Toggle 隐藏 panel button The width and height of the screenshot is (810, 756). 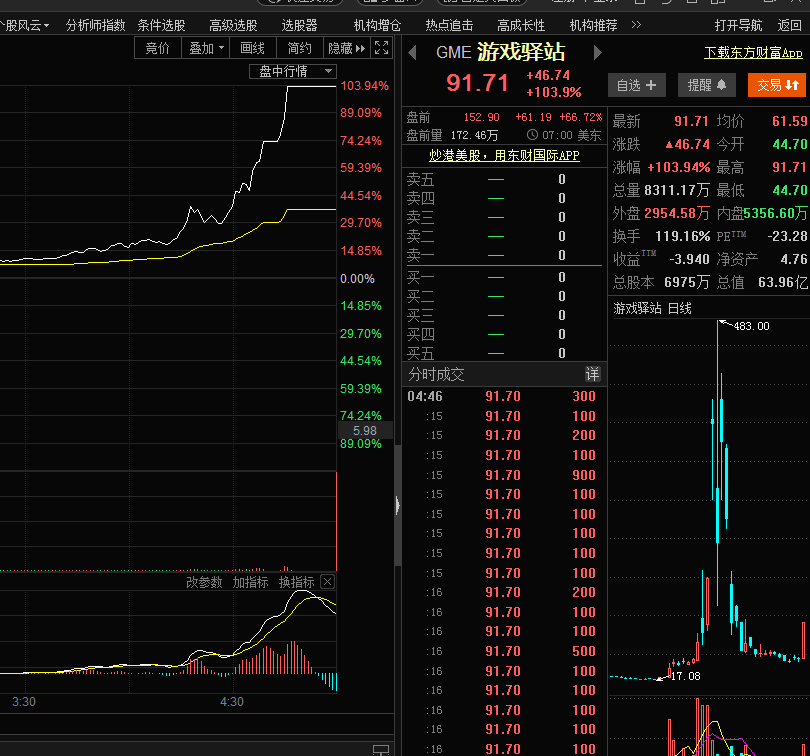(347, 48)
